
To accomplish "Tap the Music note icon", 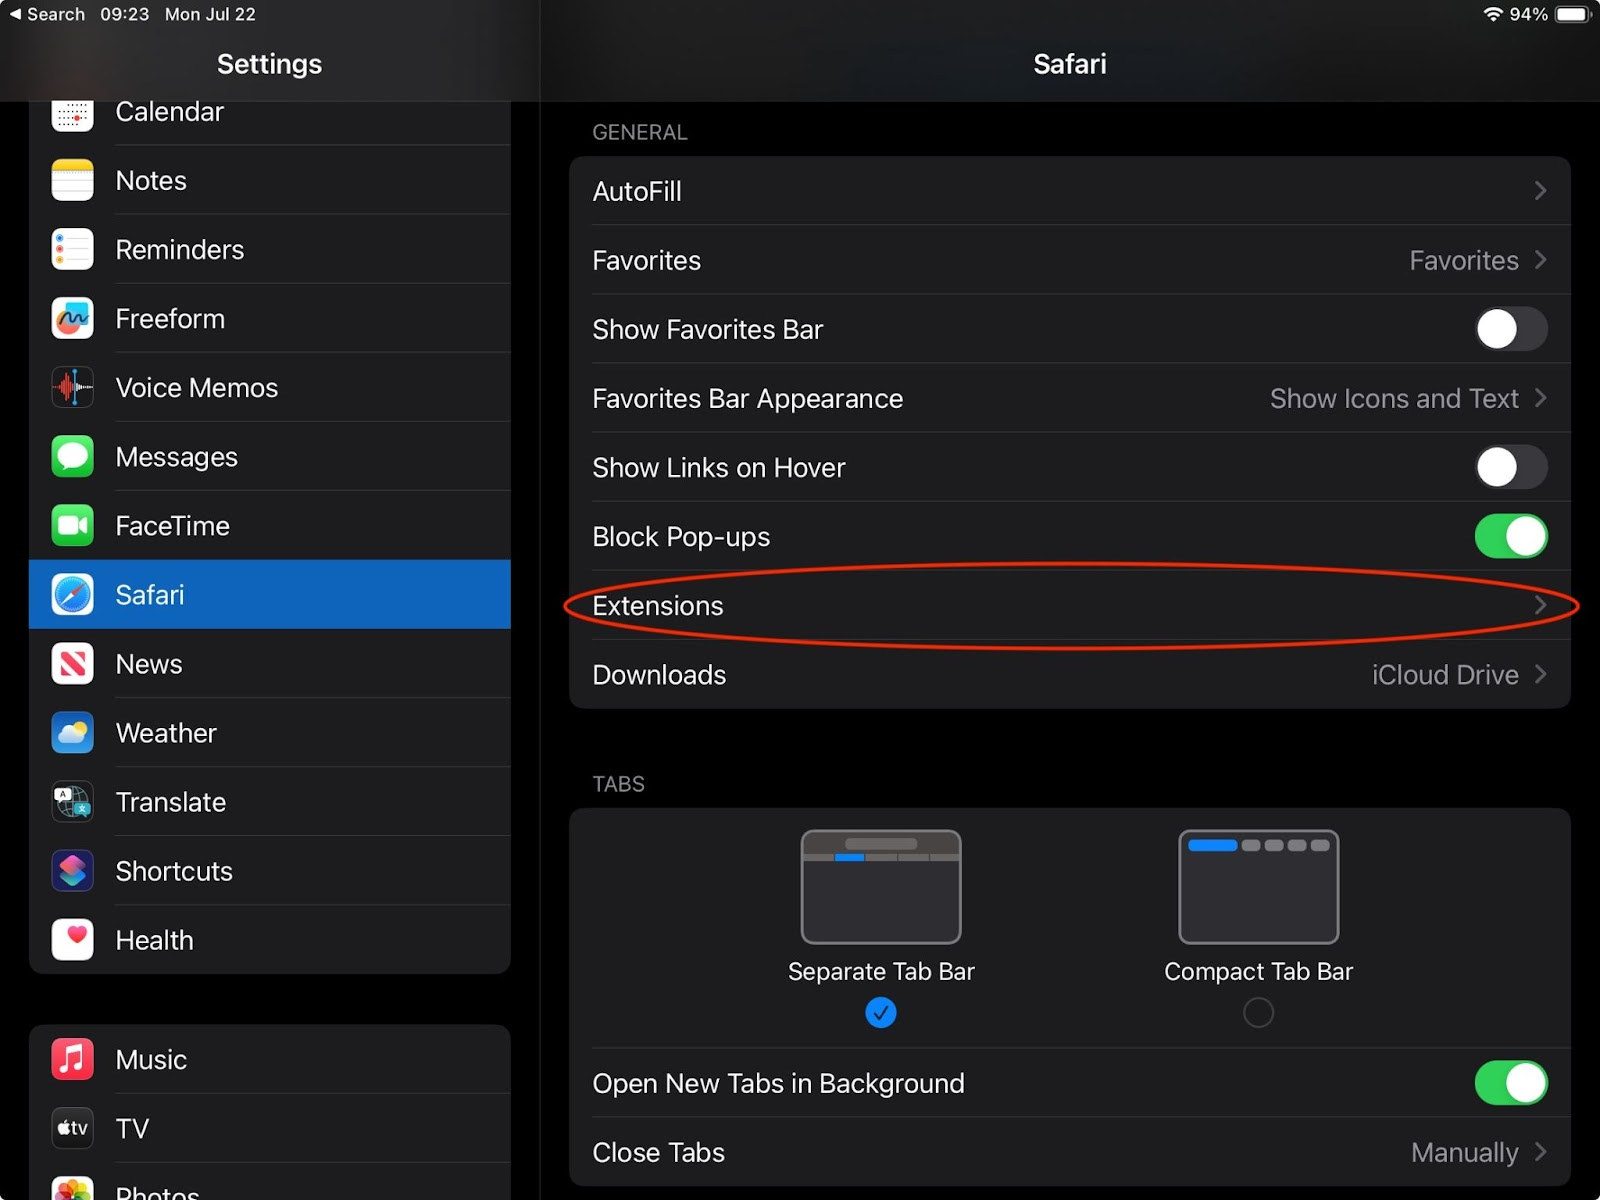I will click(72, 1058).
